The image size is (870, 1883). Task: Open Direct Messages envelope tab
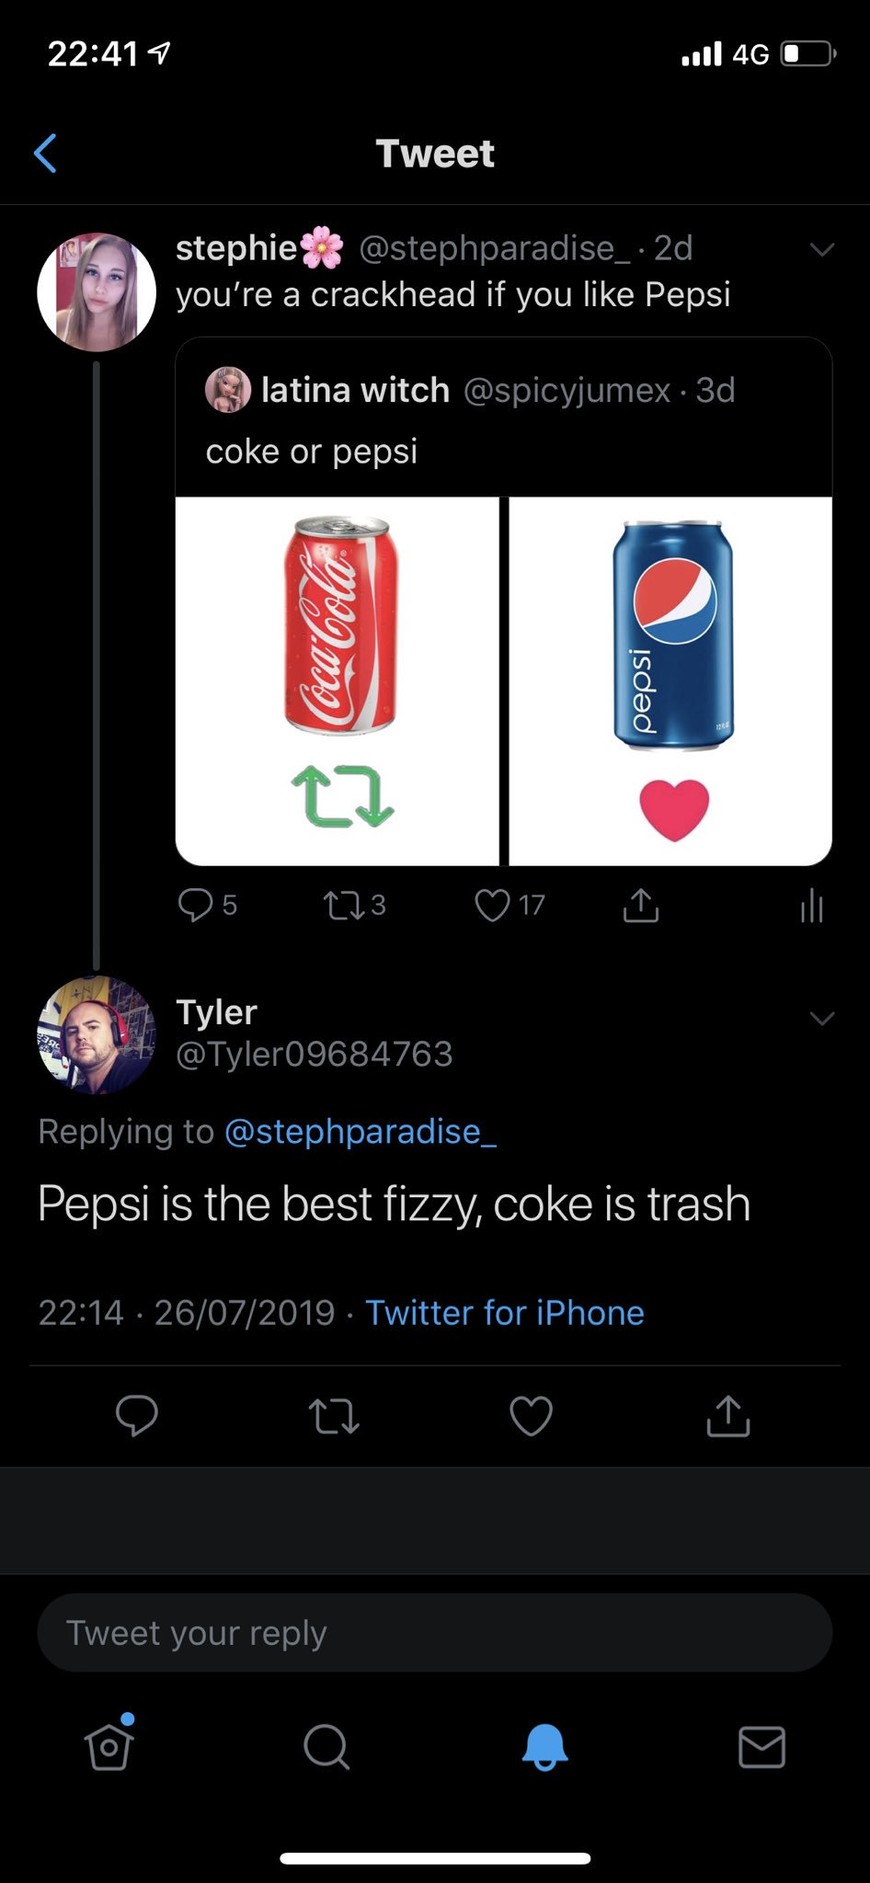pos(761,1747)
